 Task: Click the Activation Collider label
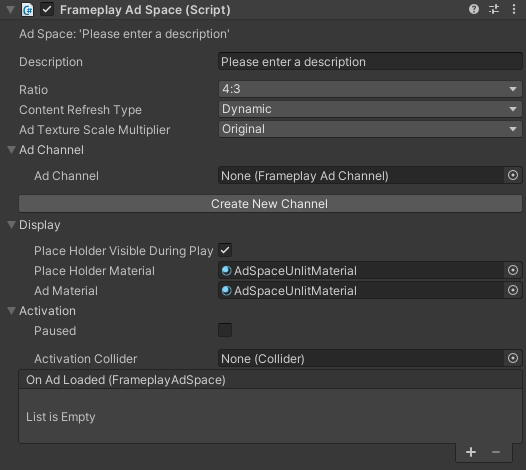click(86, 359)
